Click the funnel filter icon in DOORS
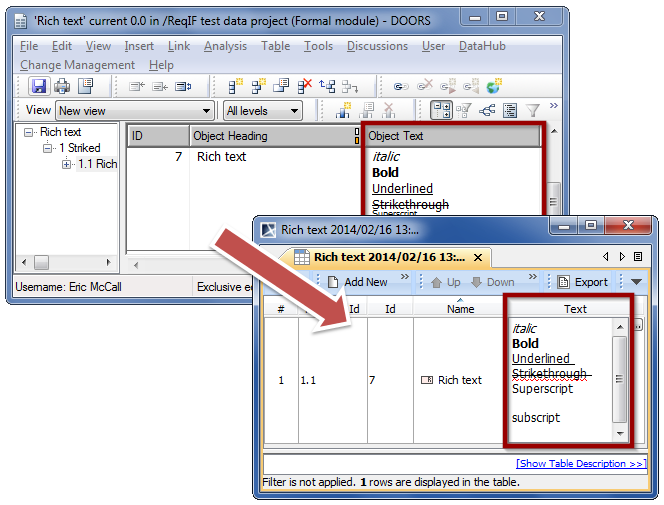The width and height of the screenshot is (664, 505). (532, 111)
